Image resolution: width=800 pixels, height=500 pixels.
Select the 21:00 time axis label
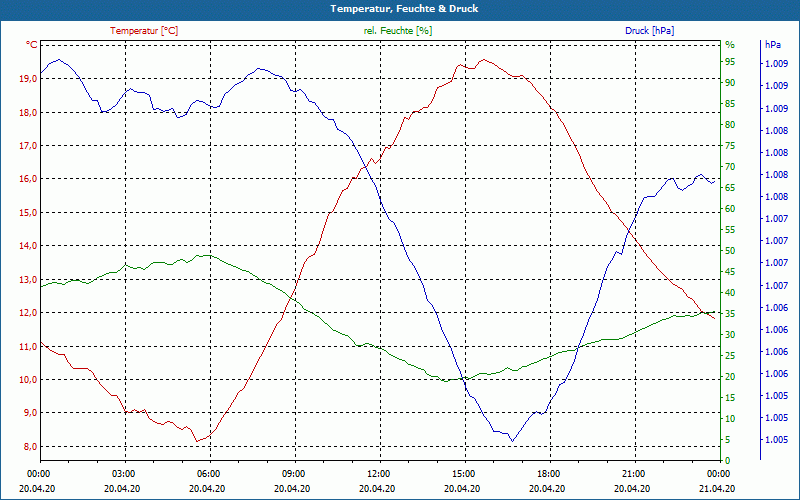pyautogui.click(x=633, y=473)
